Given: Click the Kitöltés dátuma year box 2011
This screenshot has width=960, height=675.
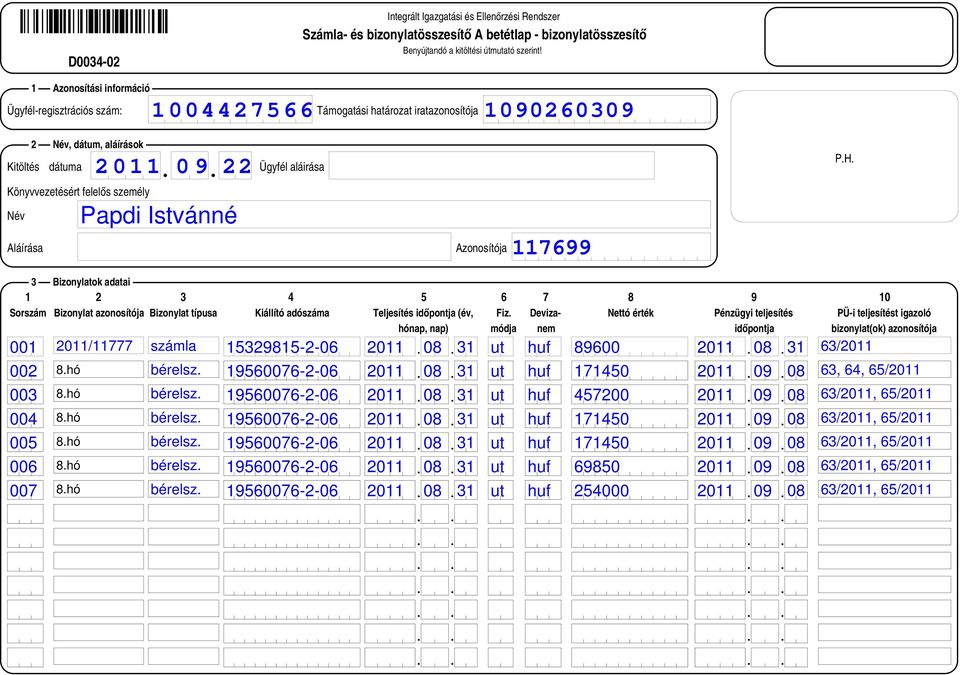Looking at the screenshot, I should click(x=126, y=165).
